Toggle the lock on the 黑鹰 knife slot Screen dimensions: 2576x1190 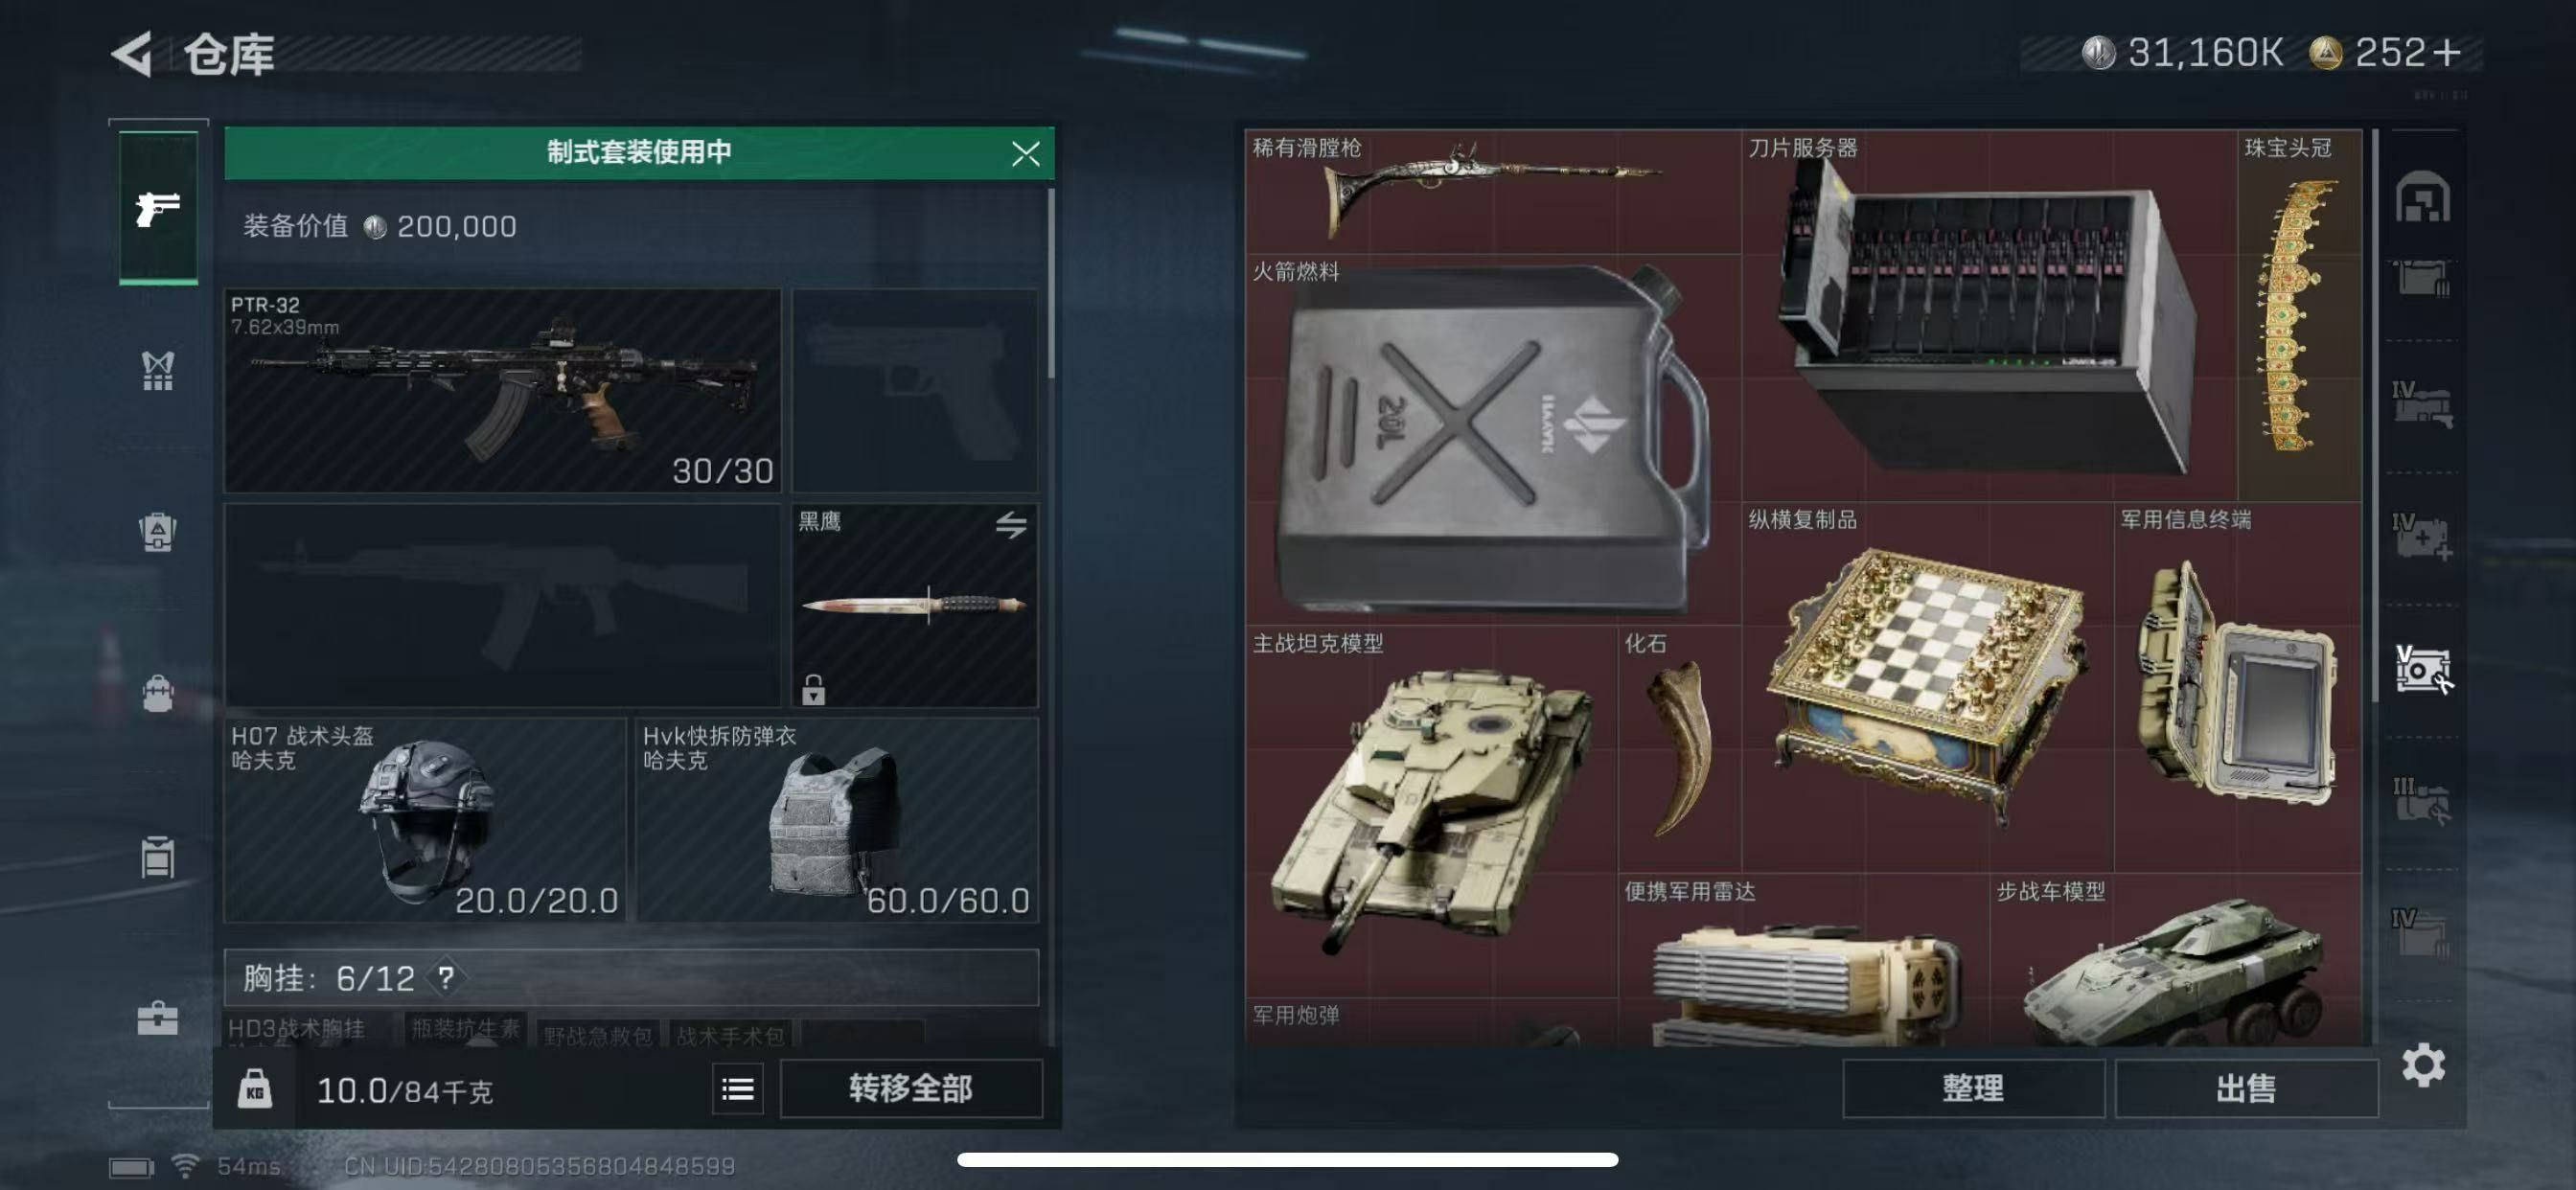pyautogui.click(x=813, y=689)
